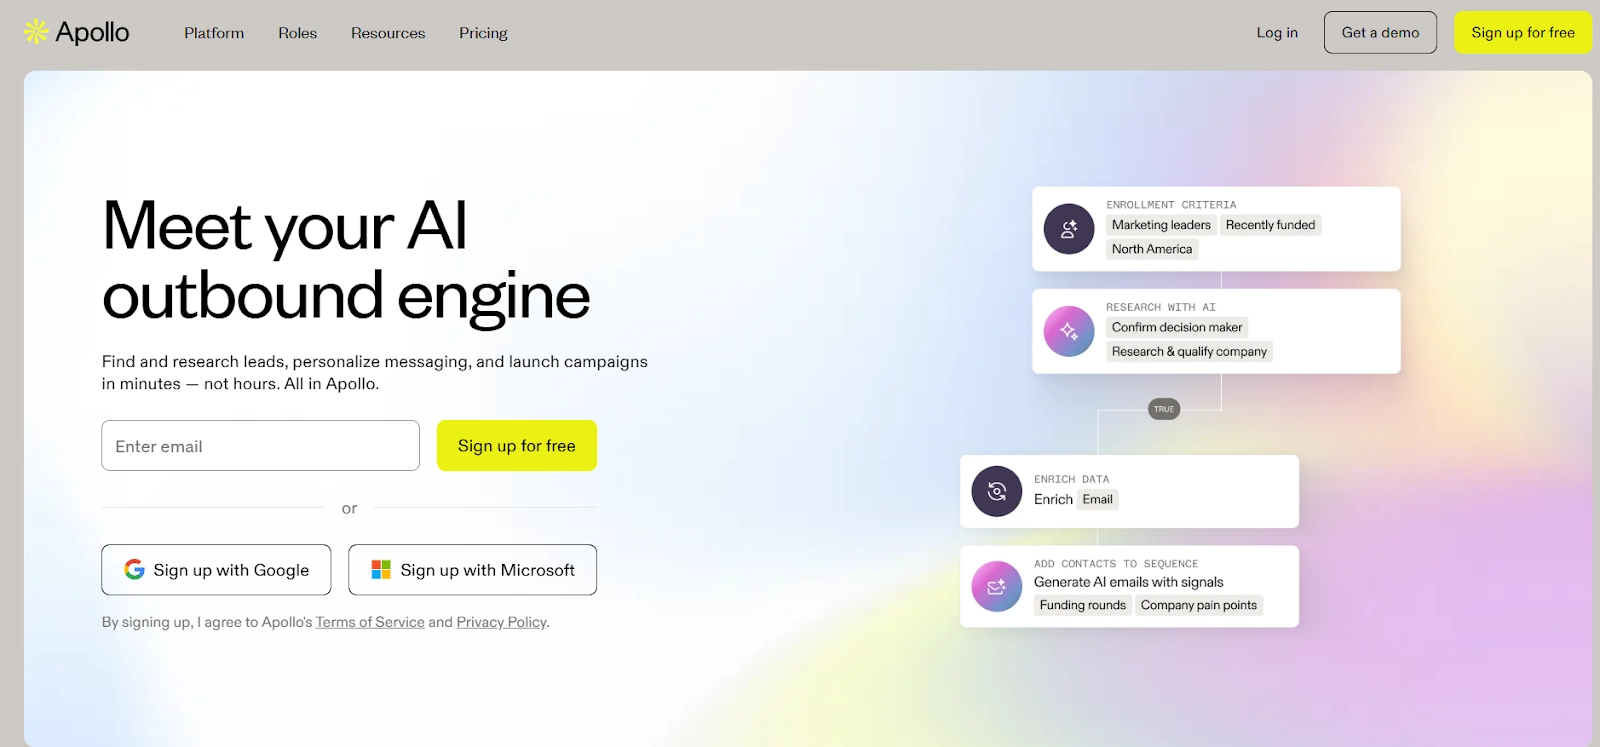
Task: Choose Sign up with Microsoft
Action: tap(472, 570)
